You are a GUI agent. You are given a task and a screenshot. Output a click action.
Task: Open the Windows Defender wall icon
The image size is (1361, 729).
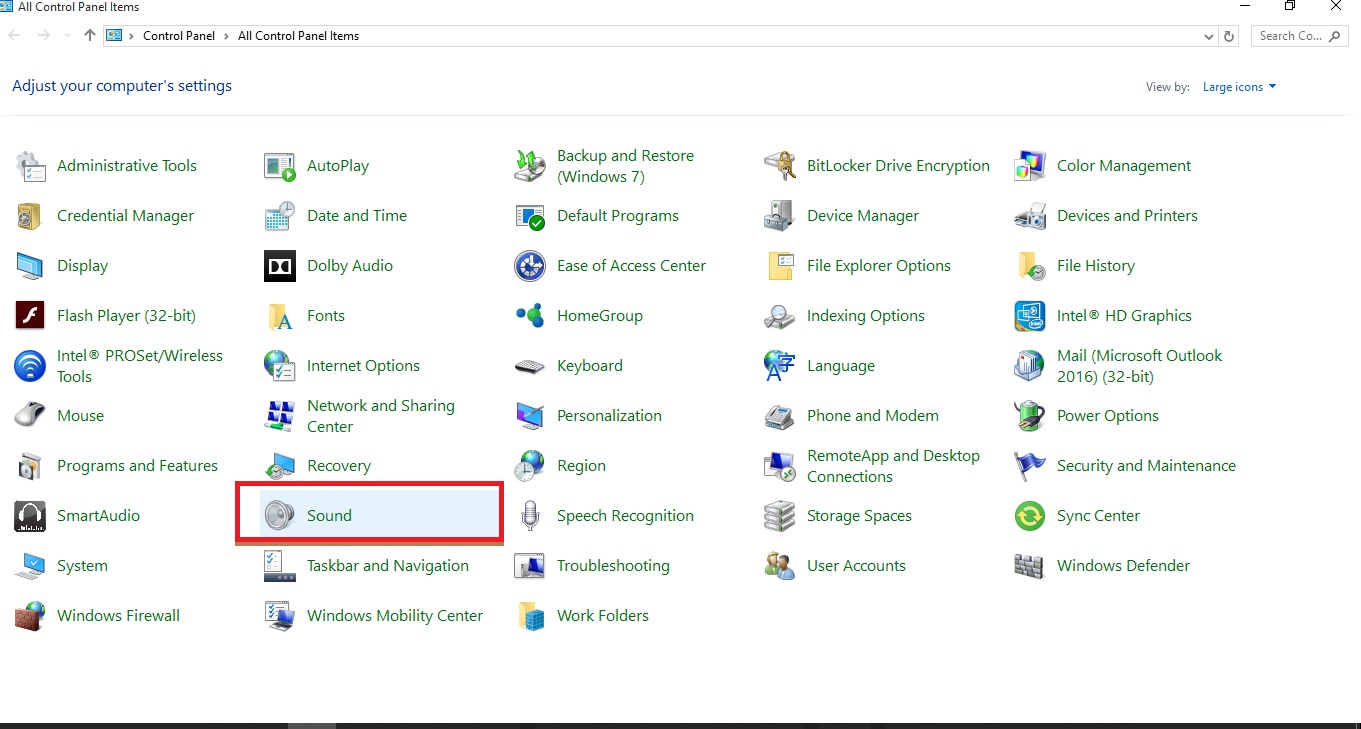1030,566
